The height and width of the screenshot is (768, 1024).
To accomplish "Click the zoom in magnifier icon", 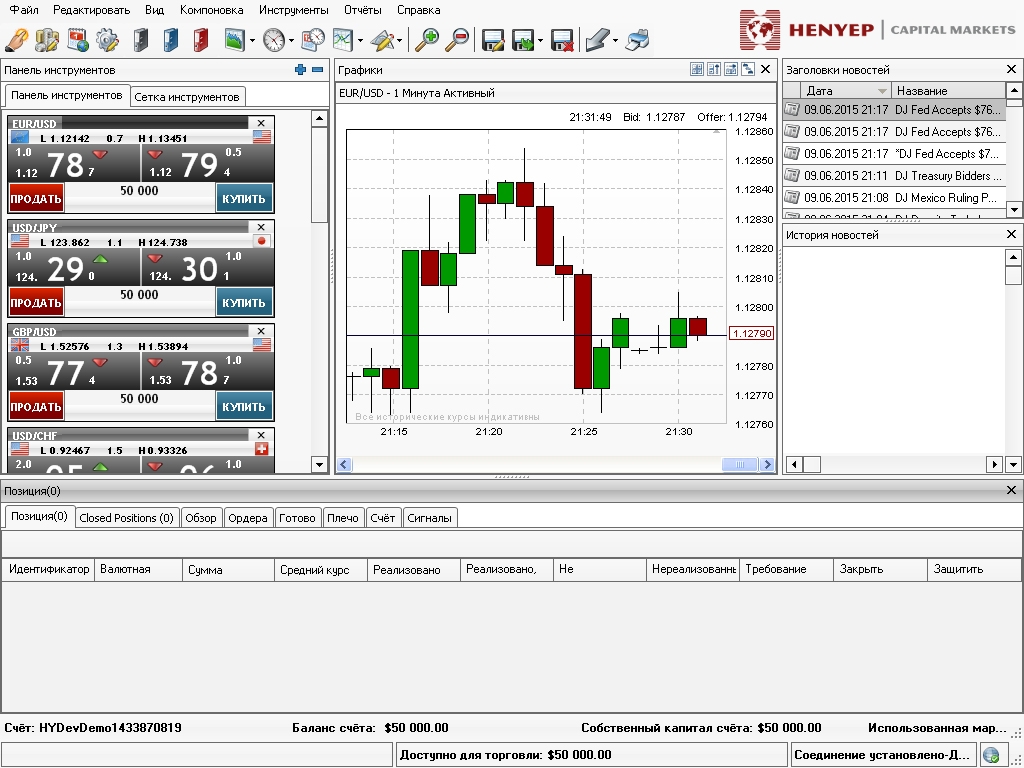I will click(427, 40).
